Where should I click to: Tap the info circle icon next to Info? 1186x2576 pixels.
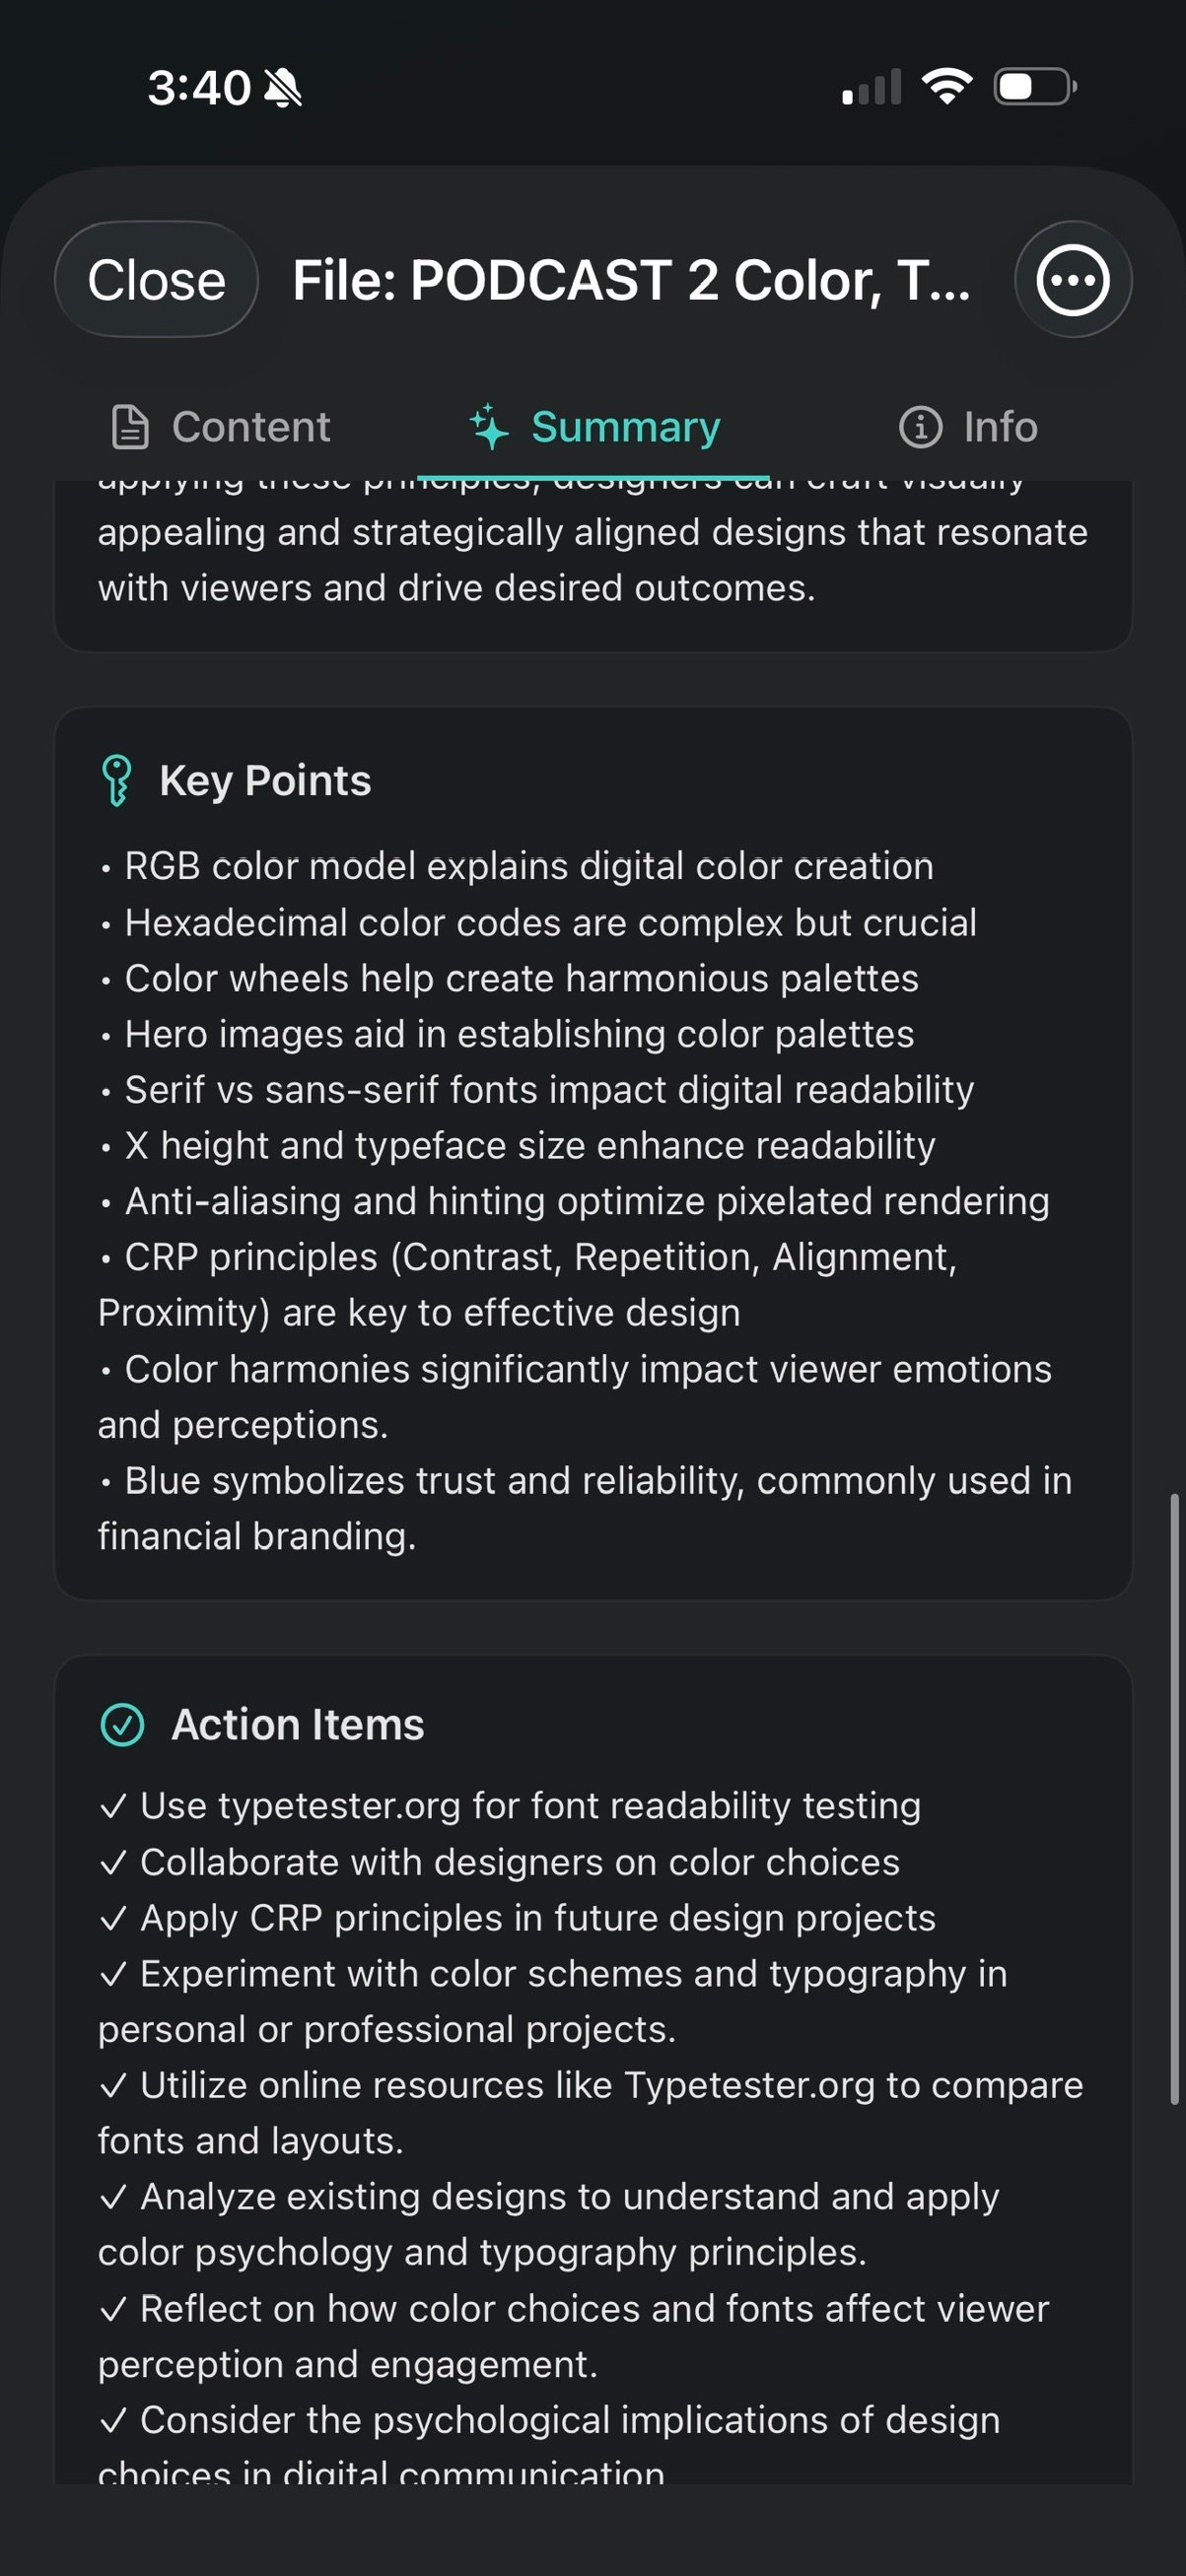pos(921,426)
